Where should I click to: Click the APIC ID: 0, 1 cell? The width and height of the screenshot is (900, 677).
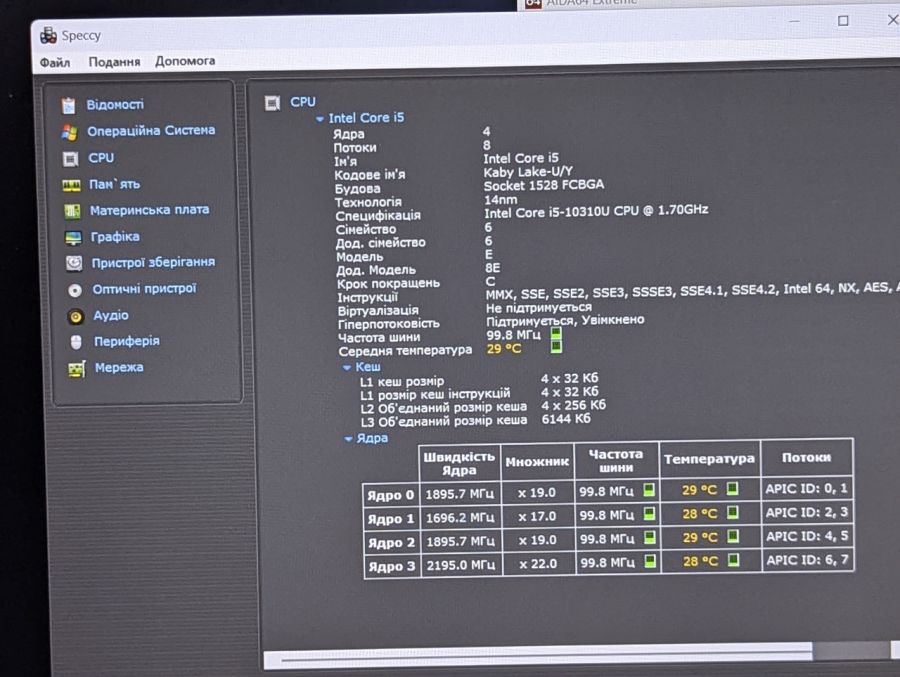pyautogui.click(x=806, y=489)
